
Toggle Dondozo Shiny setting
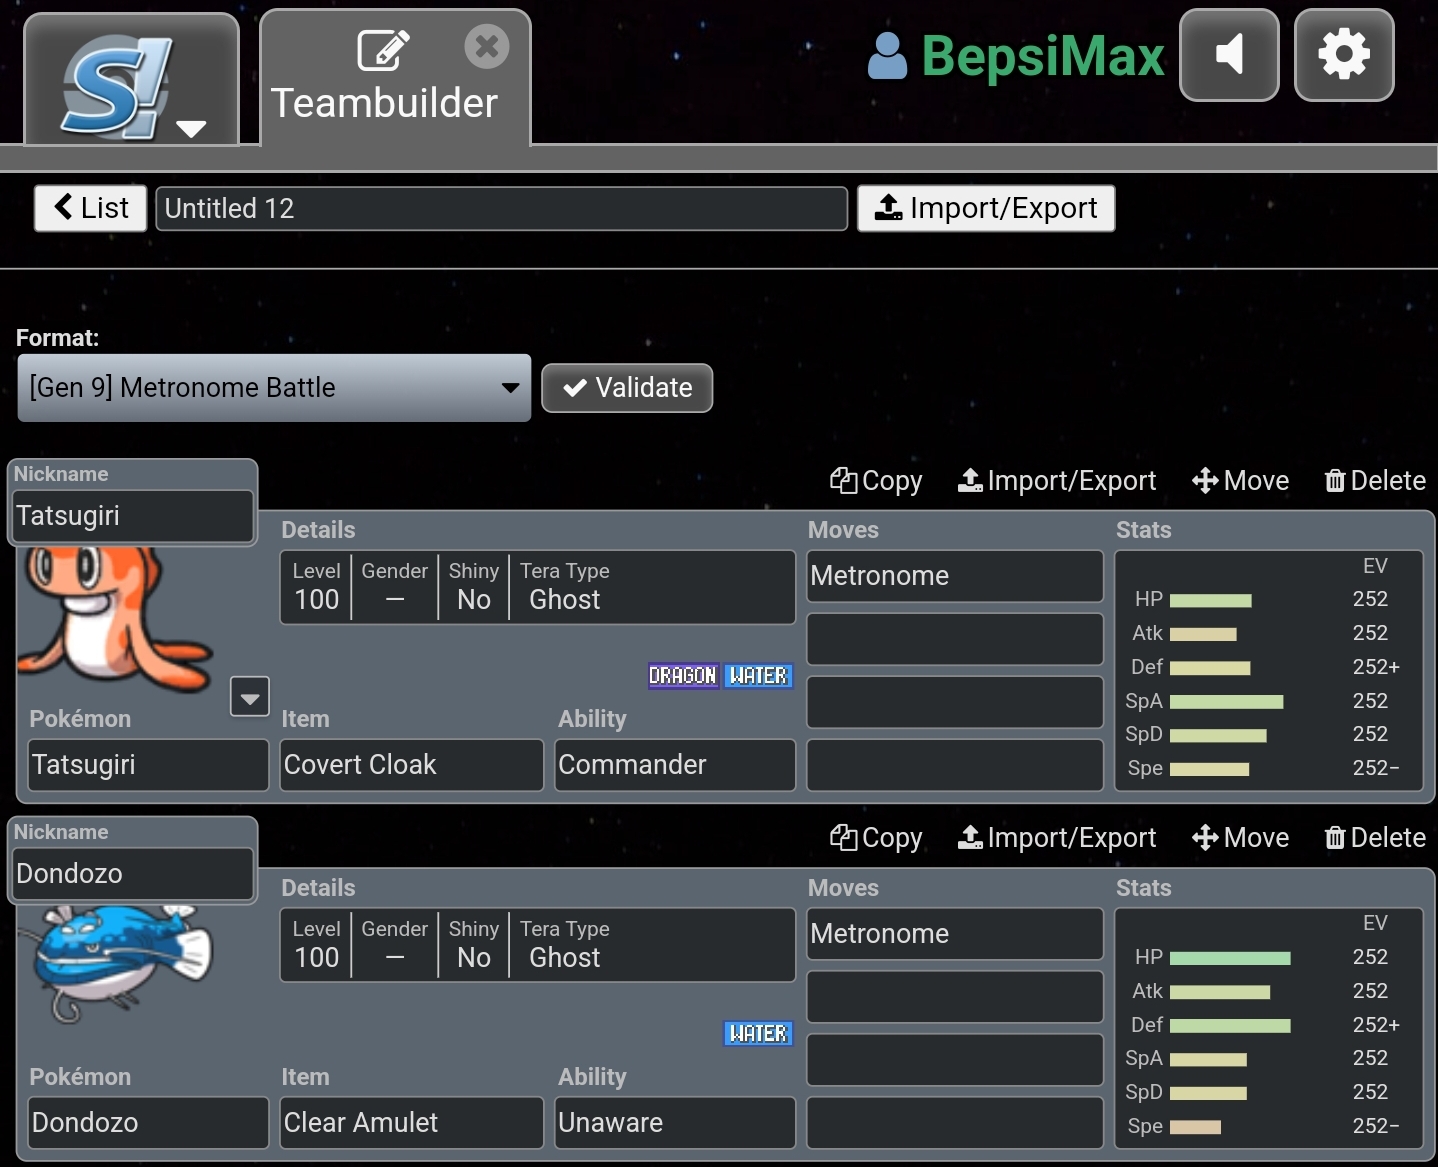click(474, 945)
